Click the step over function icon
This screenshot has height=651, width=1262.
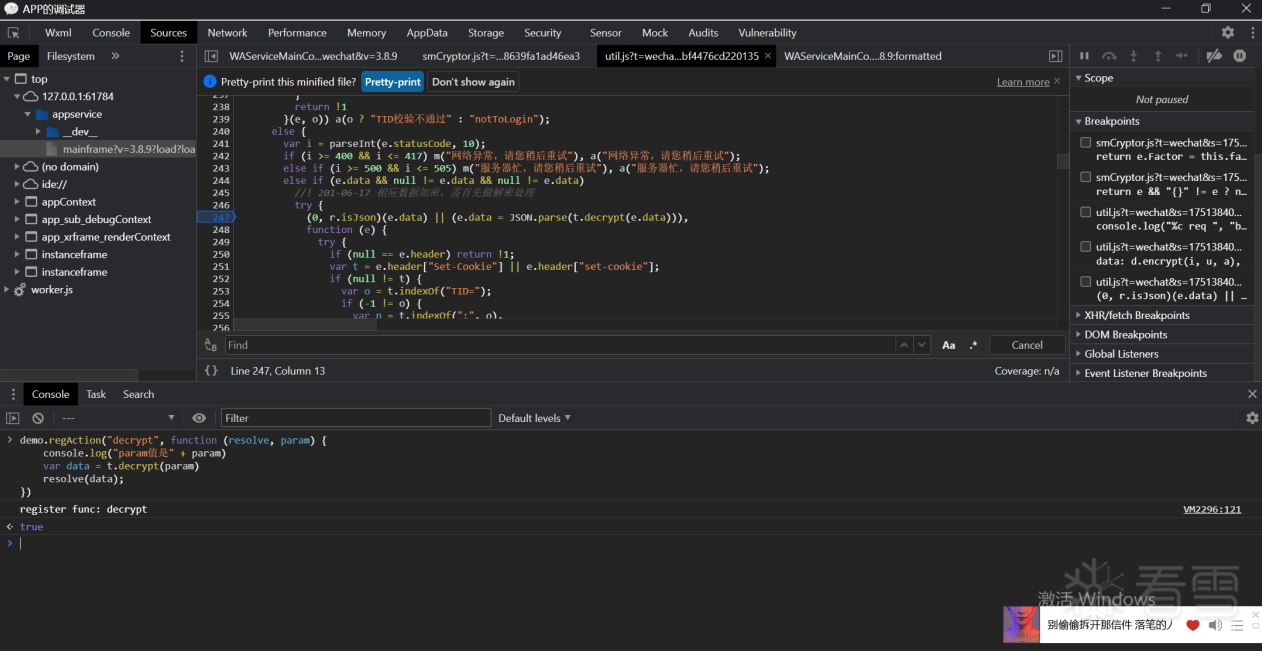click(1109, 56)
